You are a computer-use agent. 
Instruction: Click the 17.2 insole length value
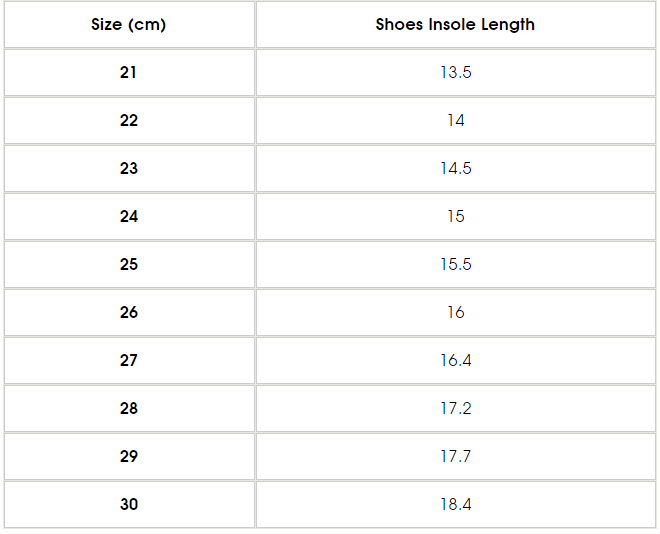(x=455, y=408)
